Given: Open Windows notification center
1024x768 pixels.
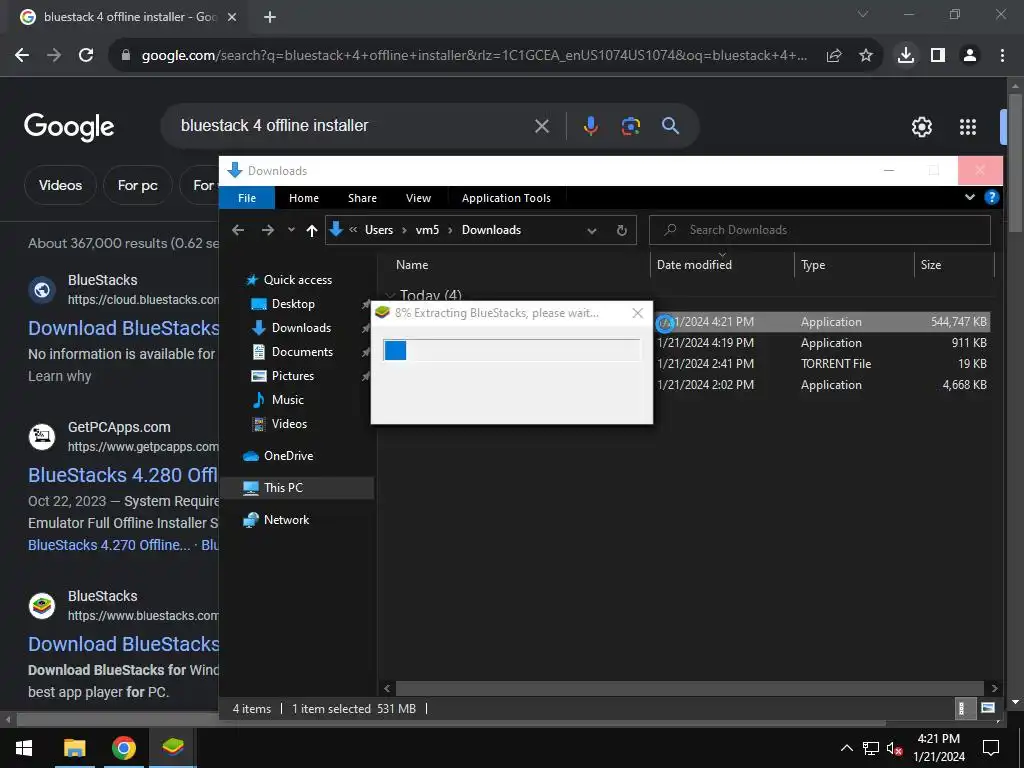Looking at the screenshot, I should [991, 748].
